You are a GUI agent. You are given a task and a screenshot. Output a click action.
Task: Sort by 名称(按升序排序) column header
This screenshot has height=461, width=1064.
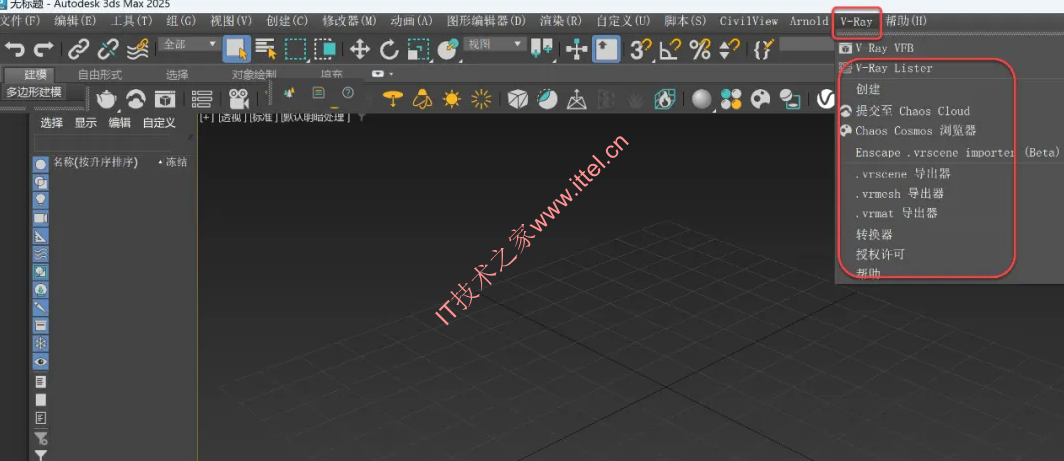click(96, 162)
